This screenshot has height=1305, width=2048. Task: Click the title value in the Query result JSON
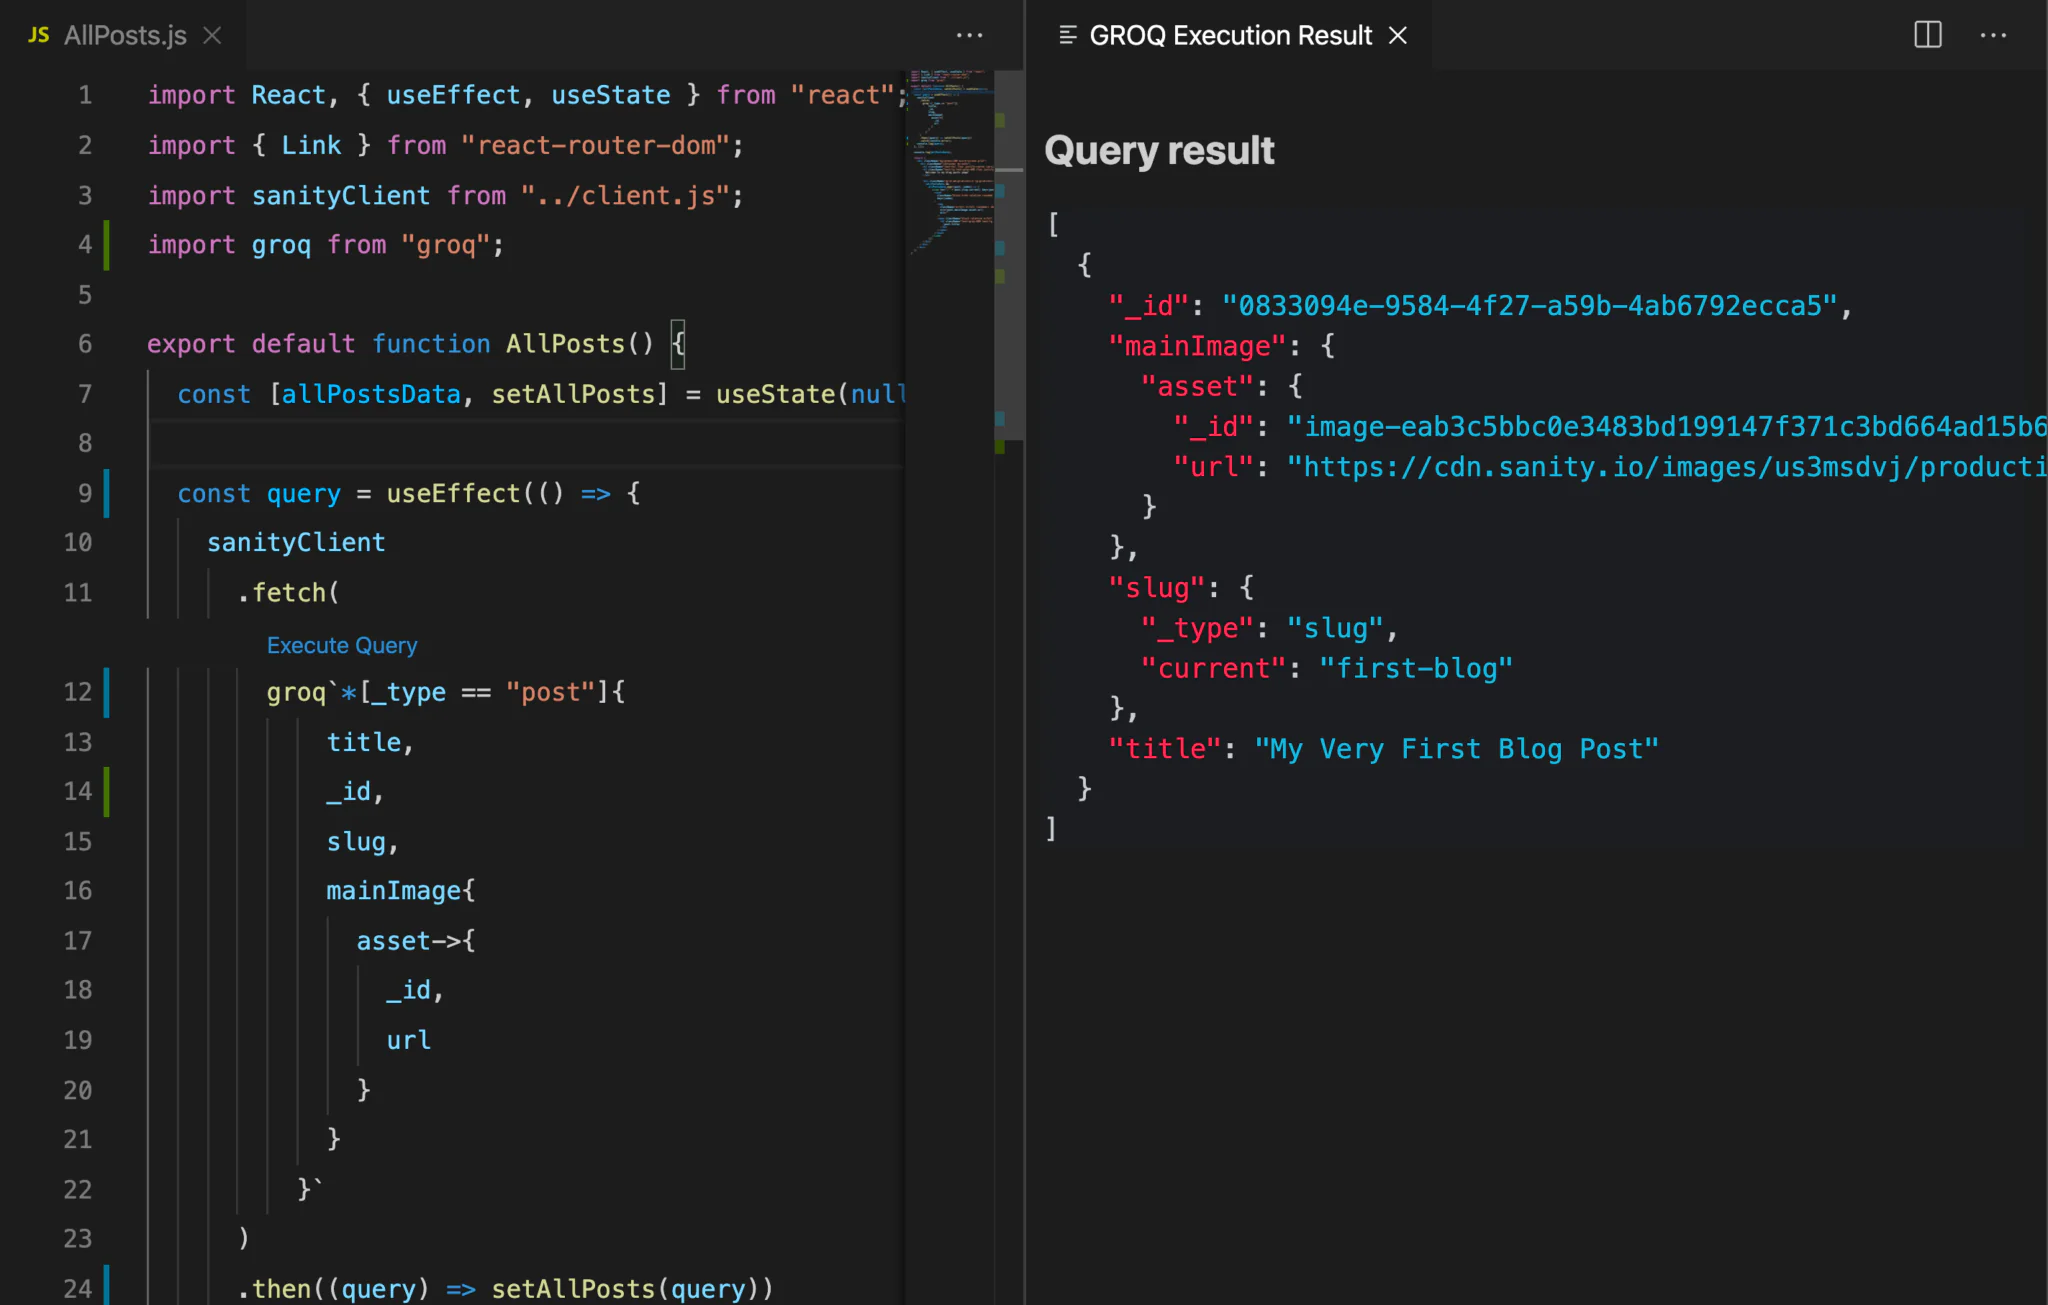tap(1453, 748)
